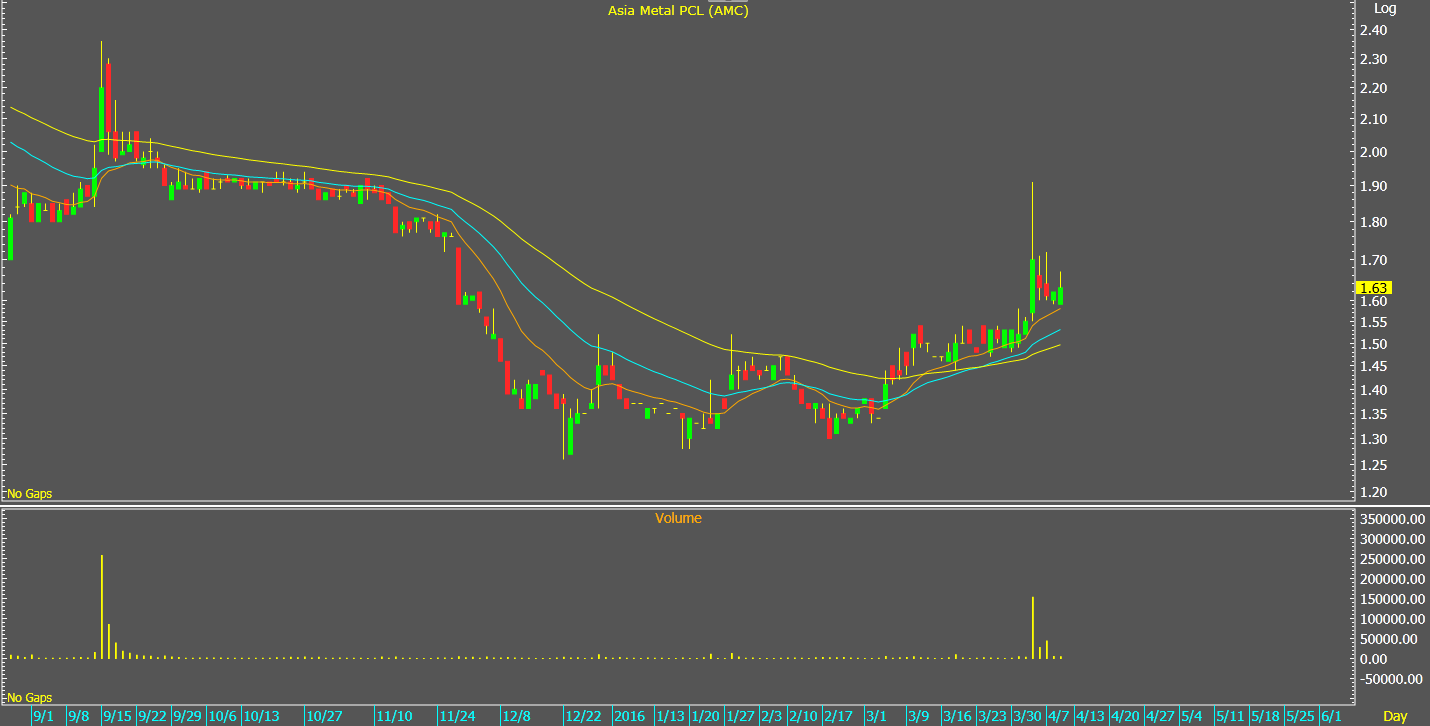Click the 5/4 date label
The image size is (1430, 726).
coord(1191,717)
